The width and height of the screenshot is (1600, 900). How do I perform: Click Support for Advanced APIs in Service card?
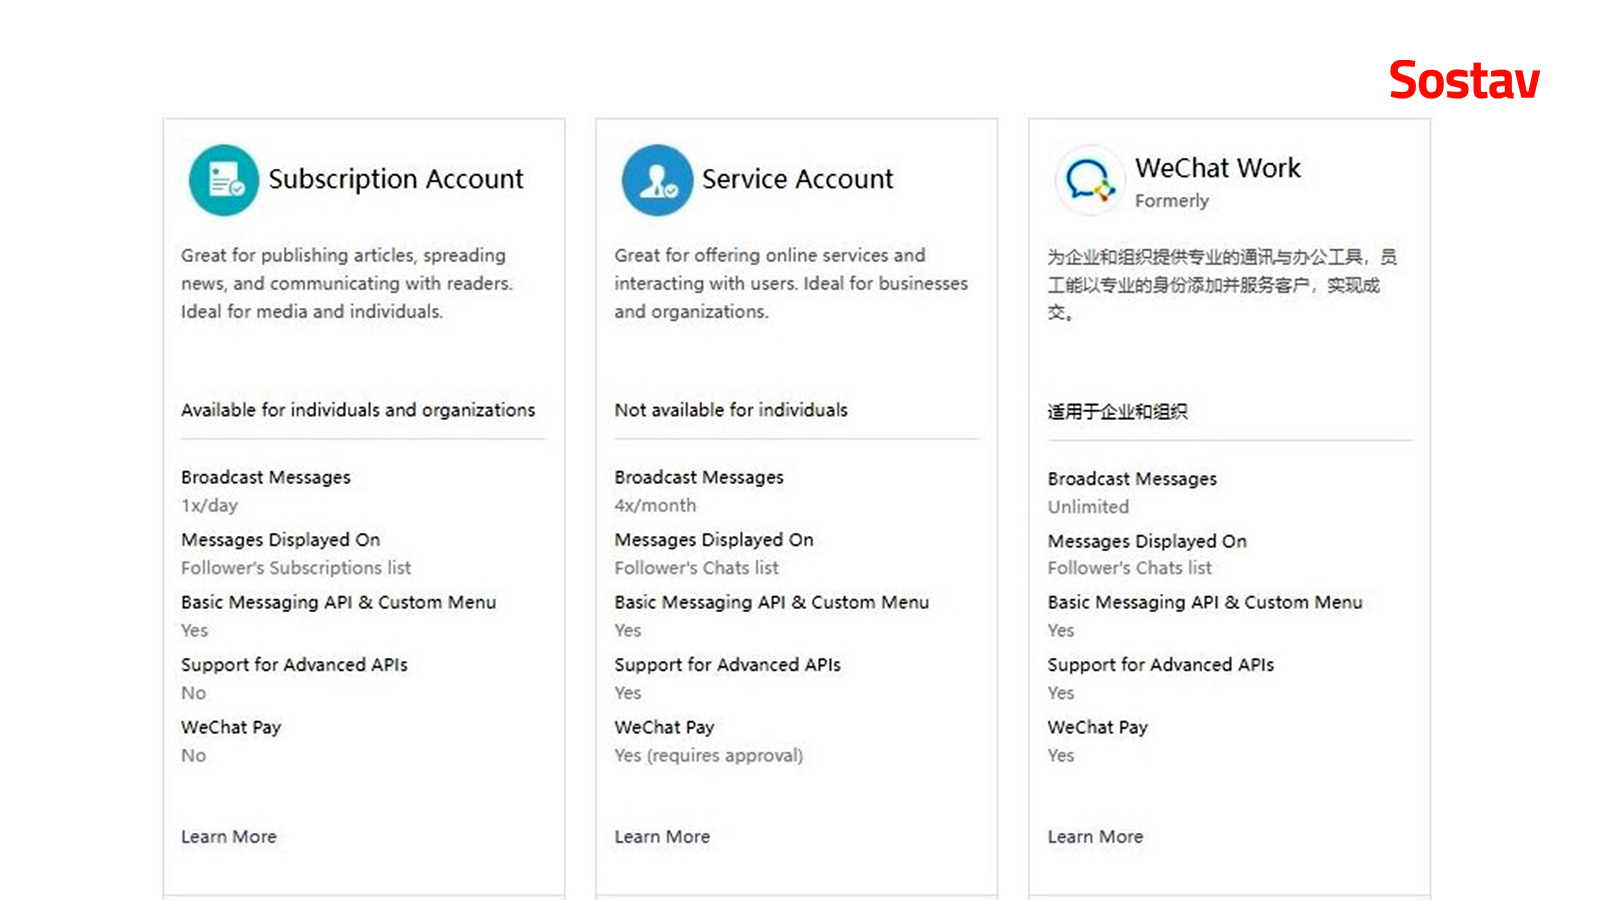pyautogui.click(x=727, y=665)
